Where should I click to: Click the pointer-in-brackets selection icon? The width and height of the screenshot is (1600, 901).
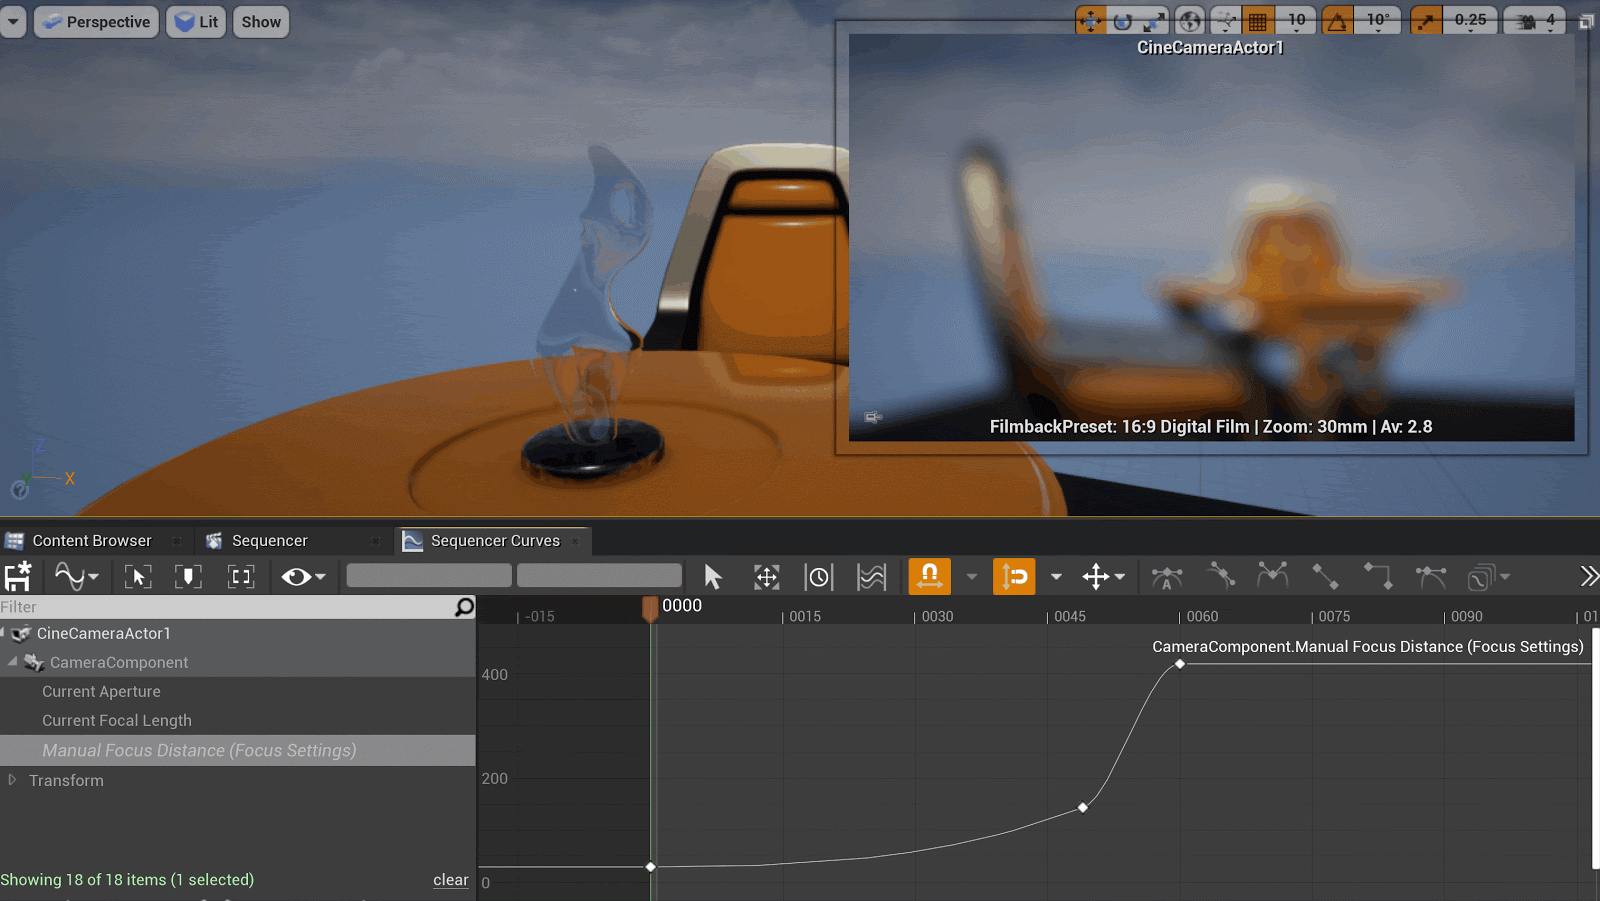pyautogui.click(x=138, y=576)
